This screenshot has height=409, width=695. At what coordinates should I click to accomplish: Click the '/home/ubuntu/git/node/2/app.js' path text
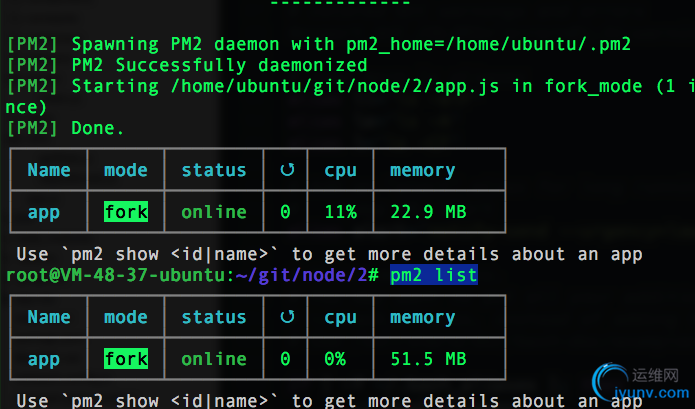[335, 86]
